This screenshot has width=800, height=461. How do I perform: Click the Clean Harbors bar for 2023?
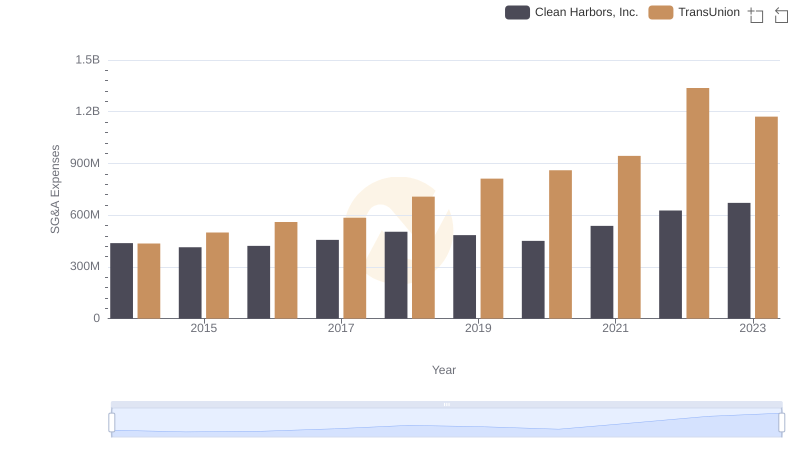(739, 261)
